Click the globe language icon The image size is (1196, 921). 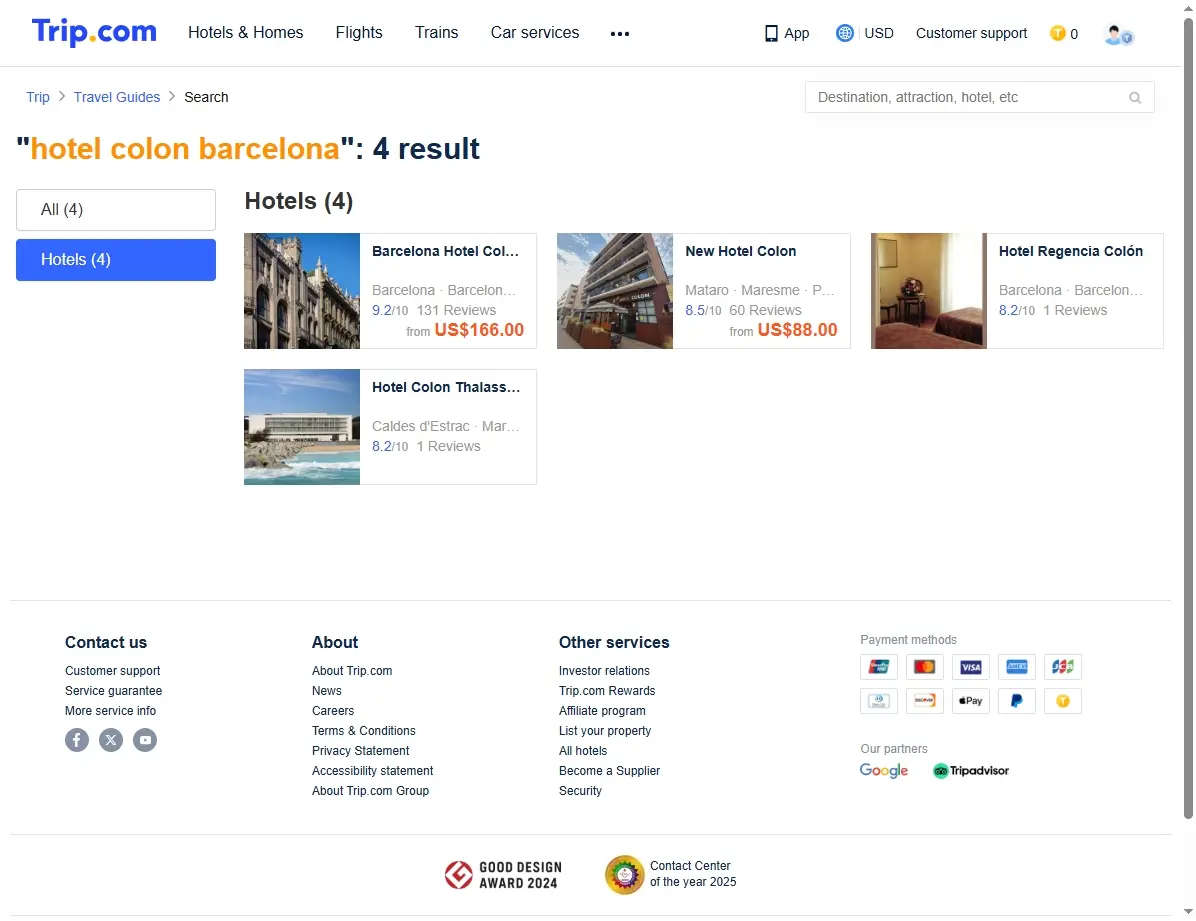click(844, 33)
